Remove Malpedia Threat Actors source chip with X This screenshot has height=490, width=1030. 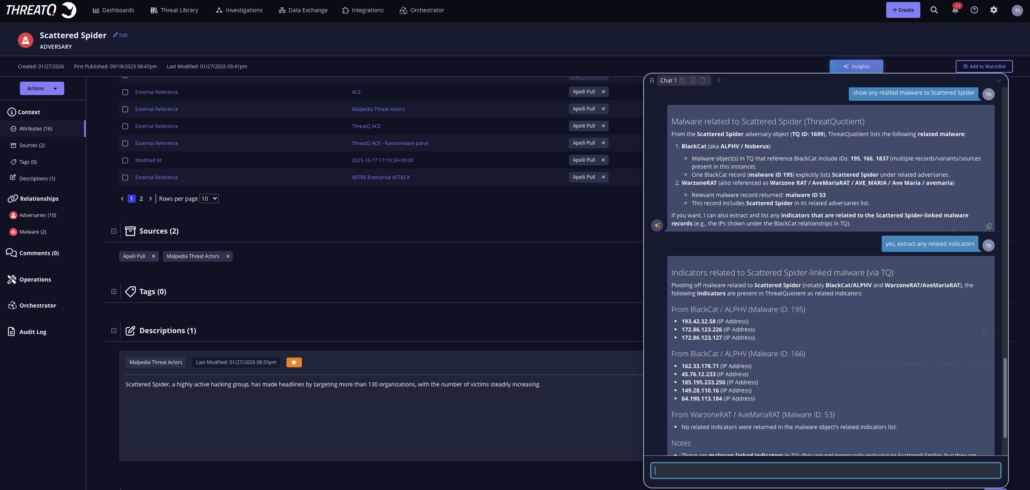coord(228,256)
